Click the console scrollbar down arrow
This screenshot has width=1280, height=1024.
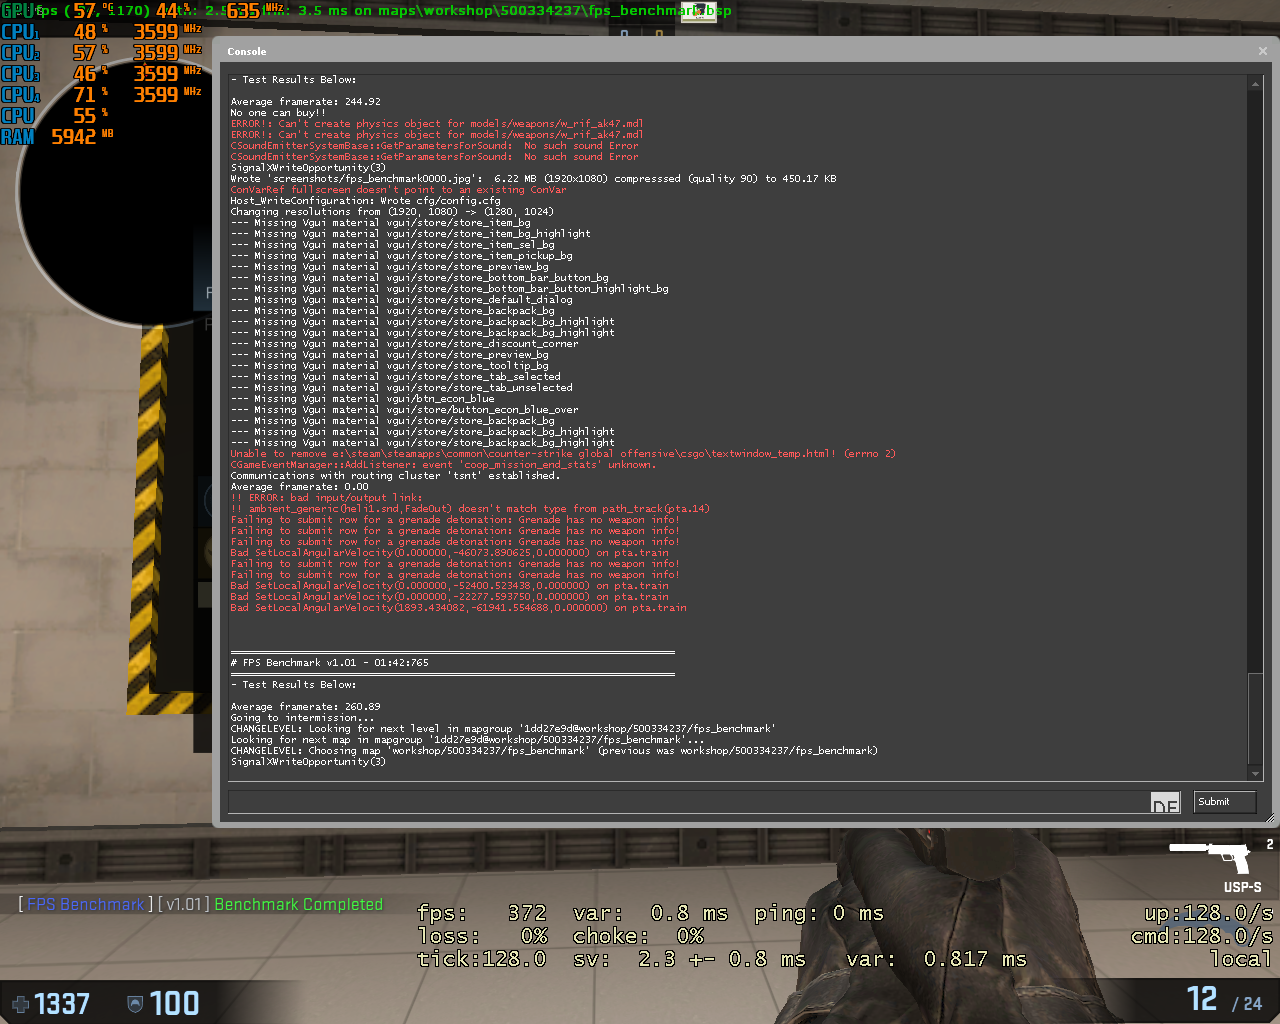pyautogui.click(x=1255, y=773)
